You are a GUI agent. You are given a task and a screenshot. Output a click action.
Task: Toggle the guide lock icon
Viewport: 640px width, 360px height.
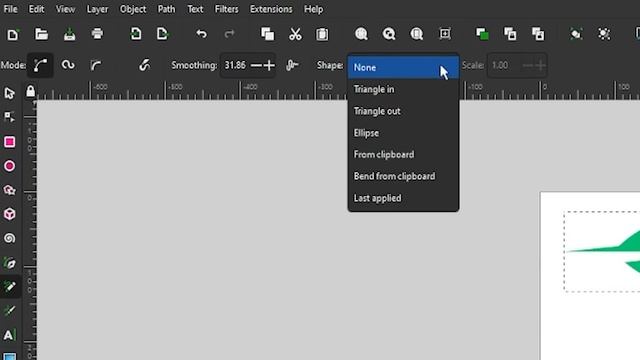pos(31,91)
